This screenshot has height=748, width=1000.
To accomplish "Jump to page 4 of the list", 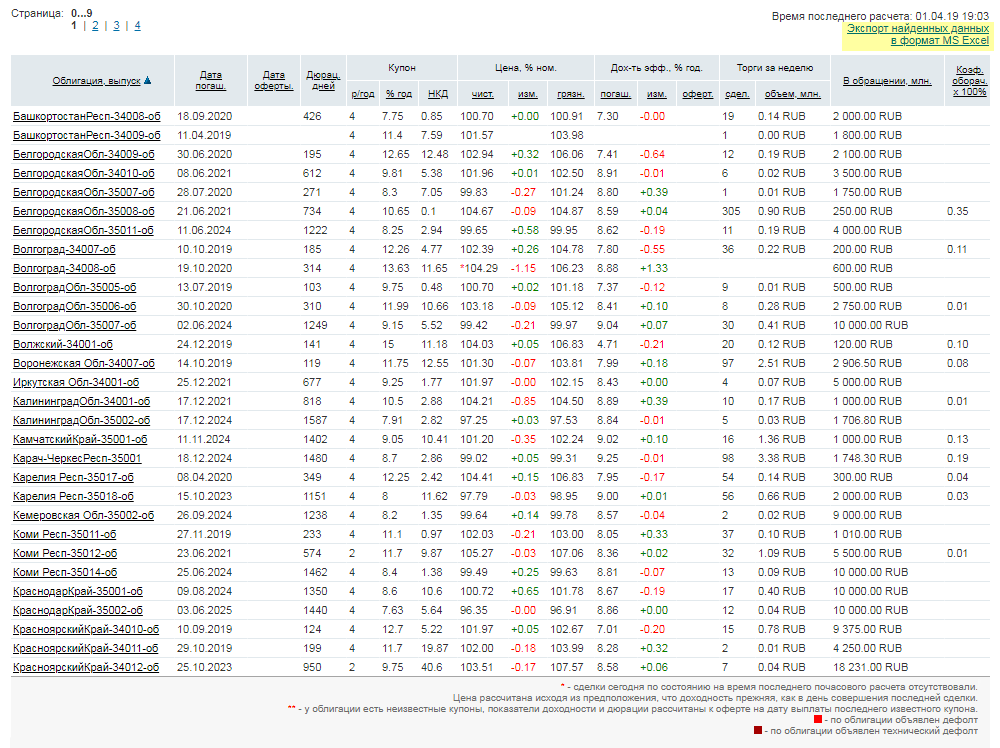I will click(137, 26).
